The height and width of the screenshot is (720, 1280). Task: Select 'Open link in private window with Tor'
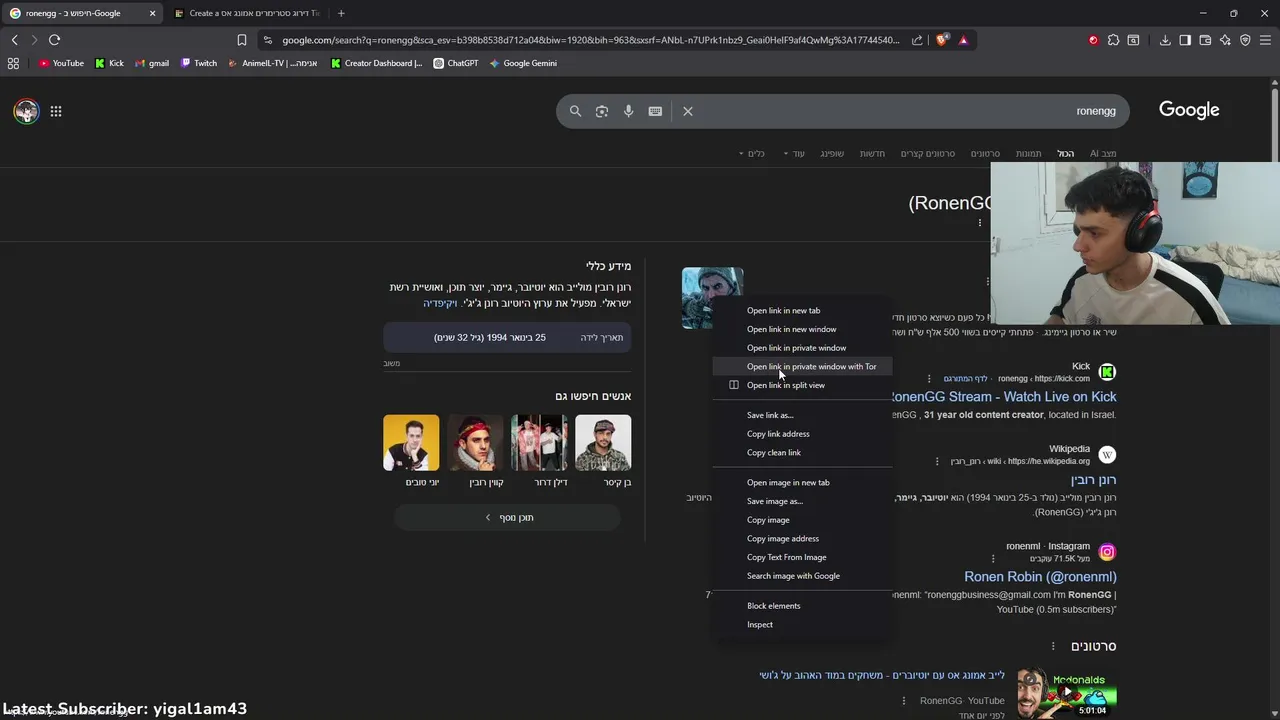point(802,366)
